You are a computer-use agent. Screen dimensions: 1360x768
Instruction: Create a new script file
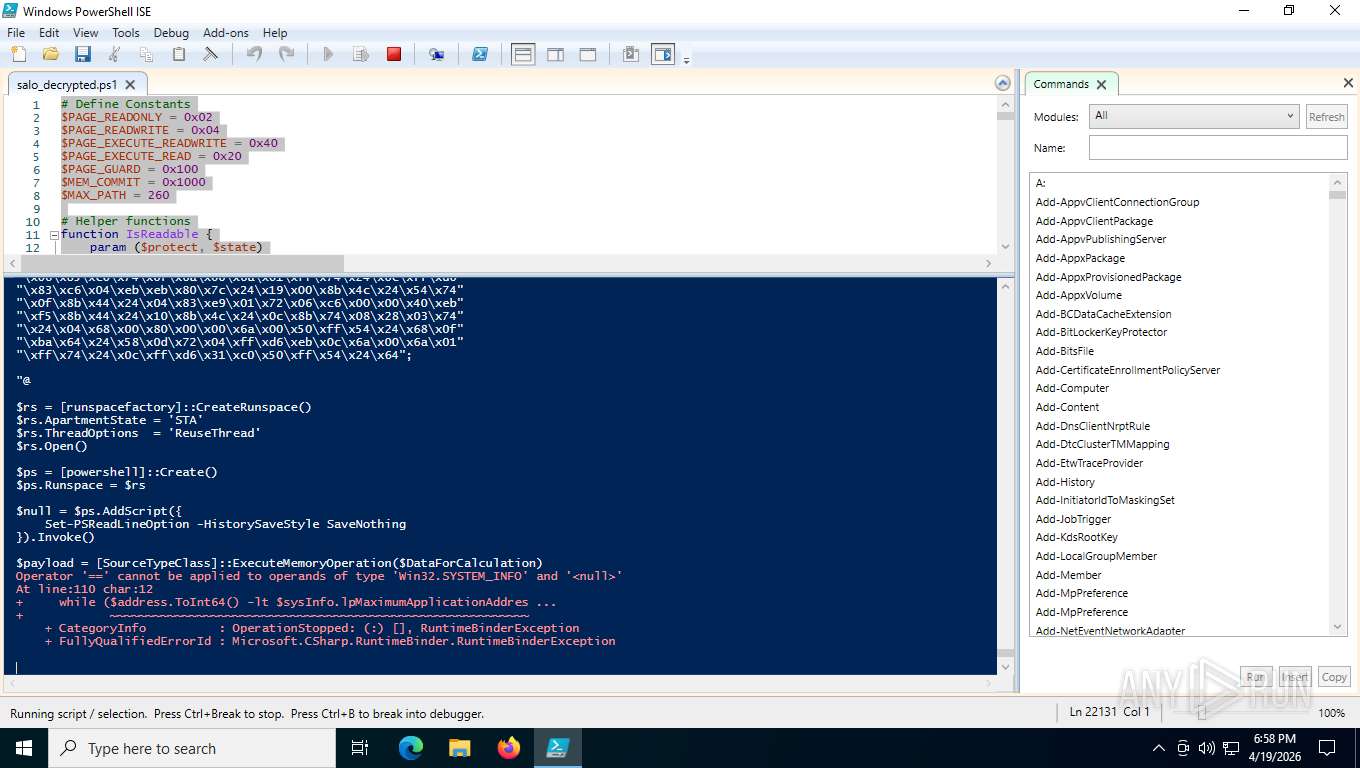point(18,54)
